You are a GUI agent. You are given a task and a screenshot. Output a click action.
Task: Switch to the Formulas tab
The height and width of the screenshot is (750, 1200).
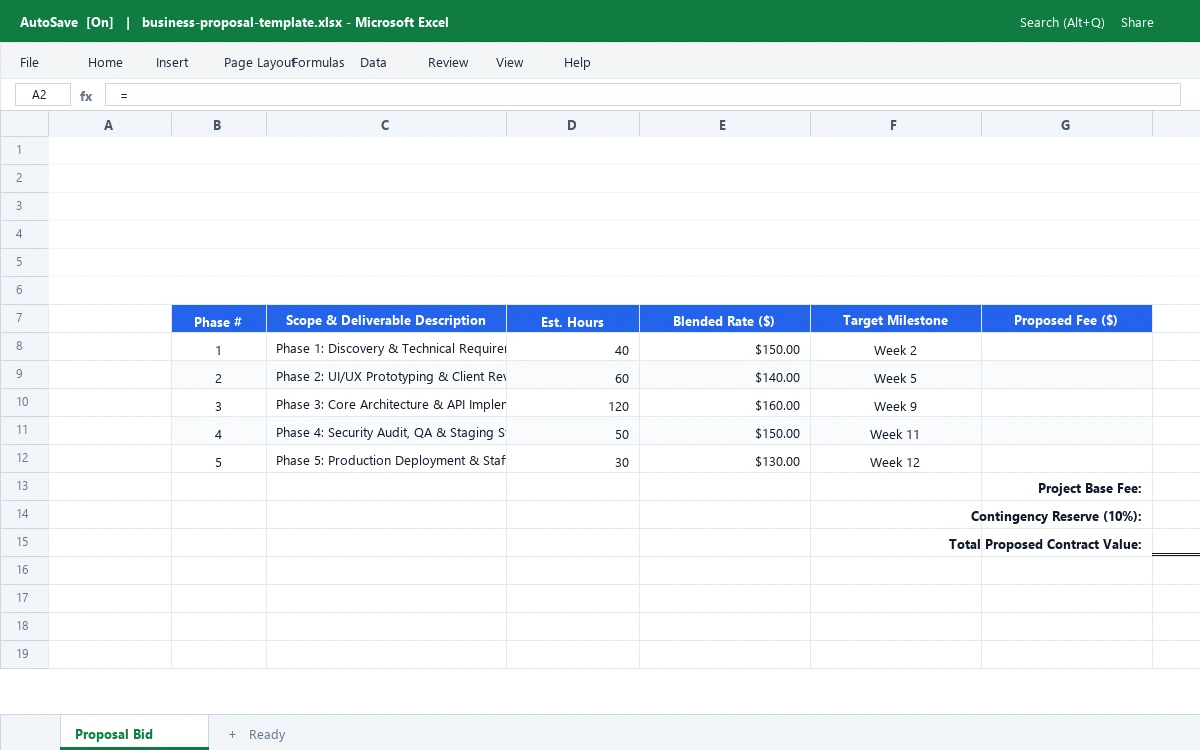pos(318,62)
